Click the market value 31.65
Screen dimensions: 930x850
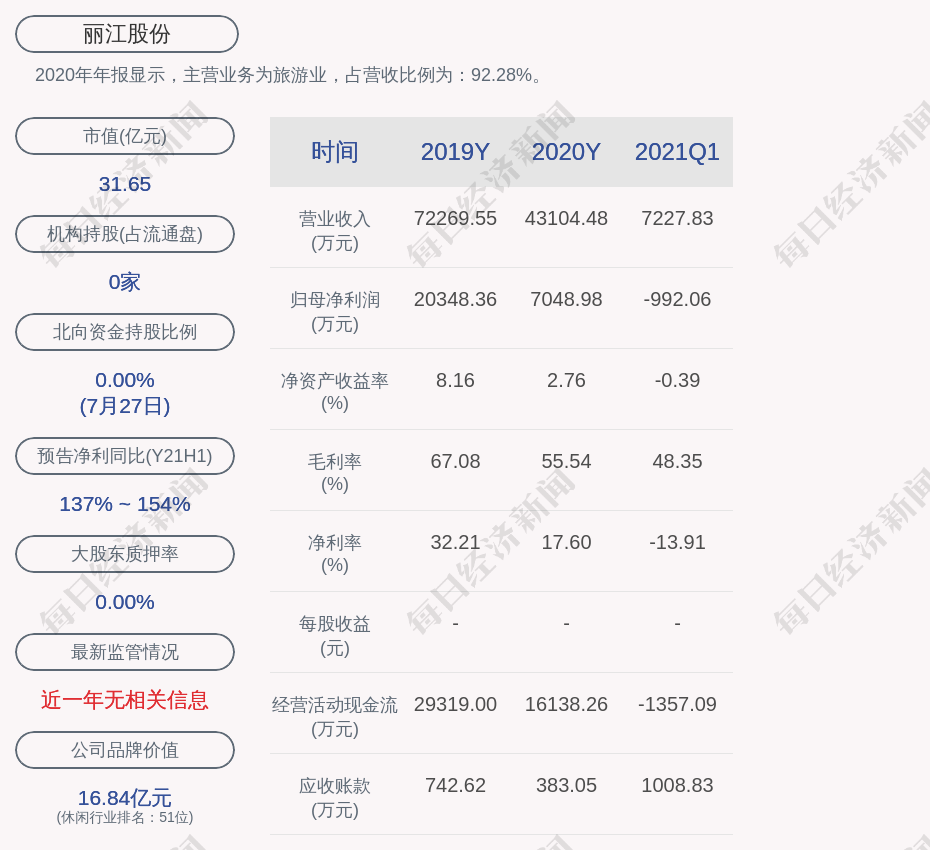click(125, 184)
